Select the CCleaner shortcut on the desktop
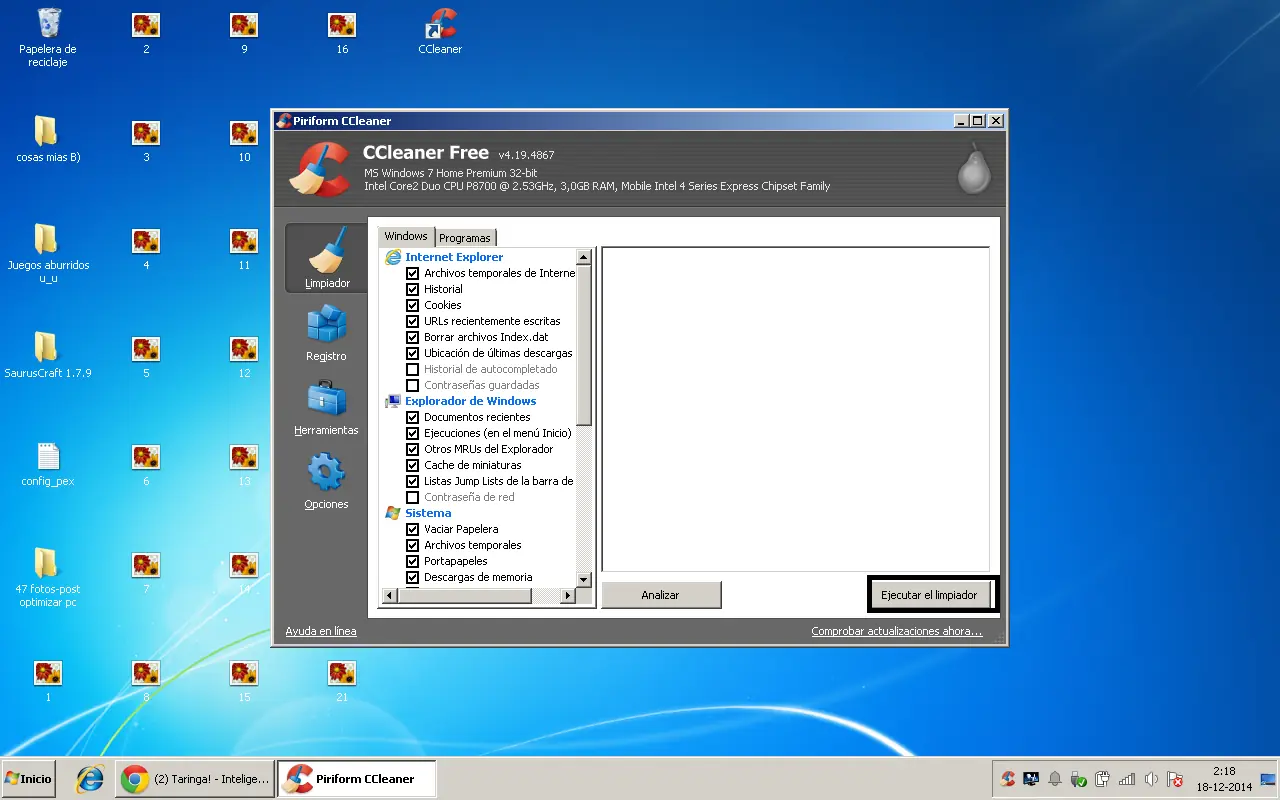 tap(440, 32)
